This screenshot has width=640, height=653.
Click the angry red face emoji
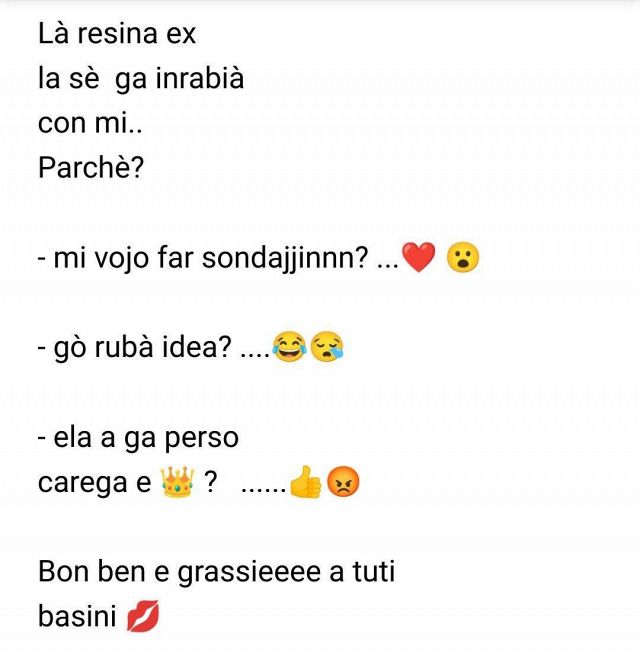(x=343, y=482)
